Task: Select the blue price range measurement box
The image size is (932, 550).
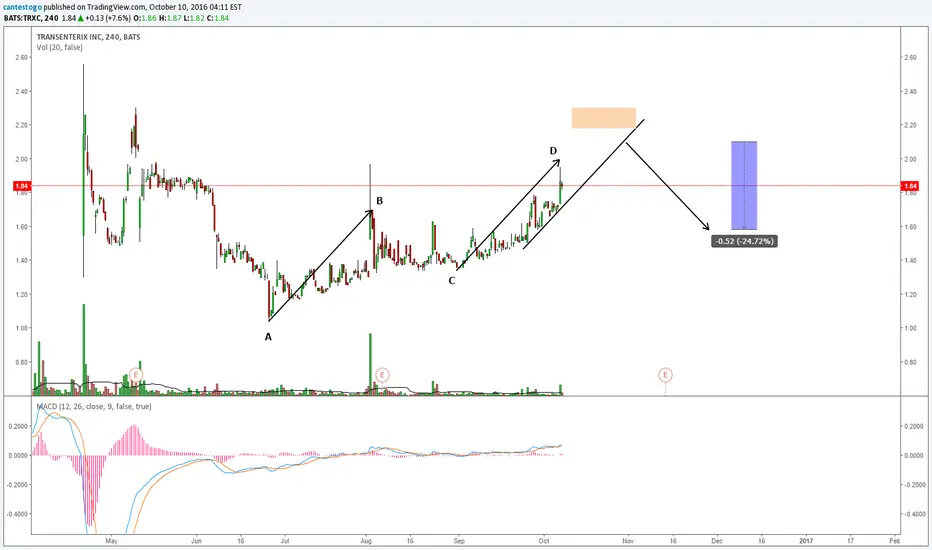Action: pyautogui.click(x=744, y=186)
